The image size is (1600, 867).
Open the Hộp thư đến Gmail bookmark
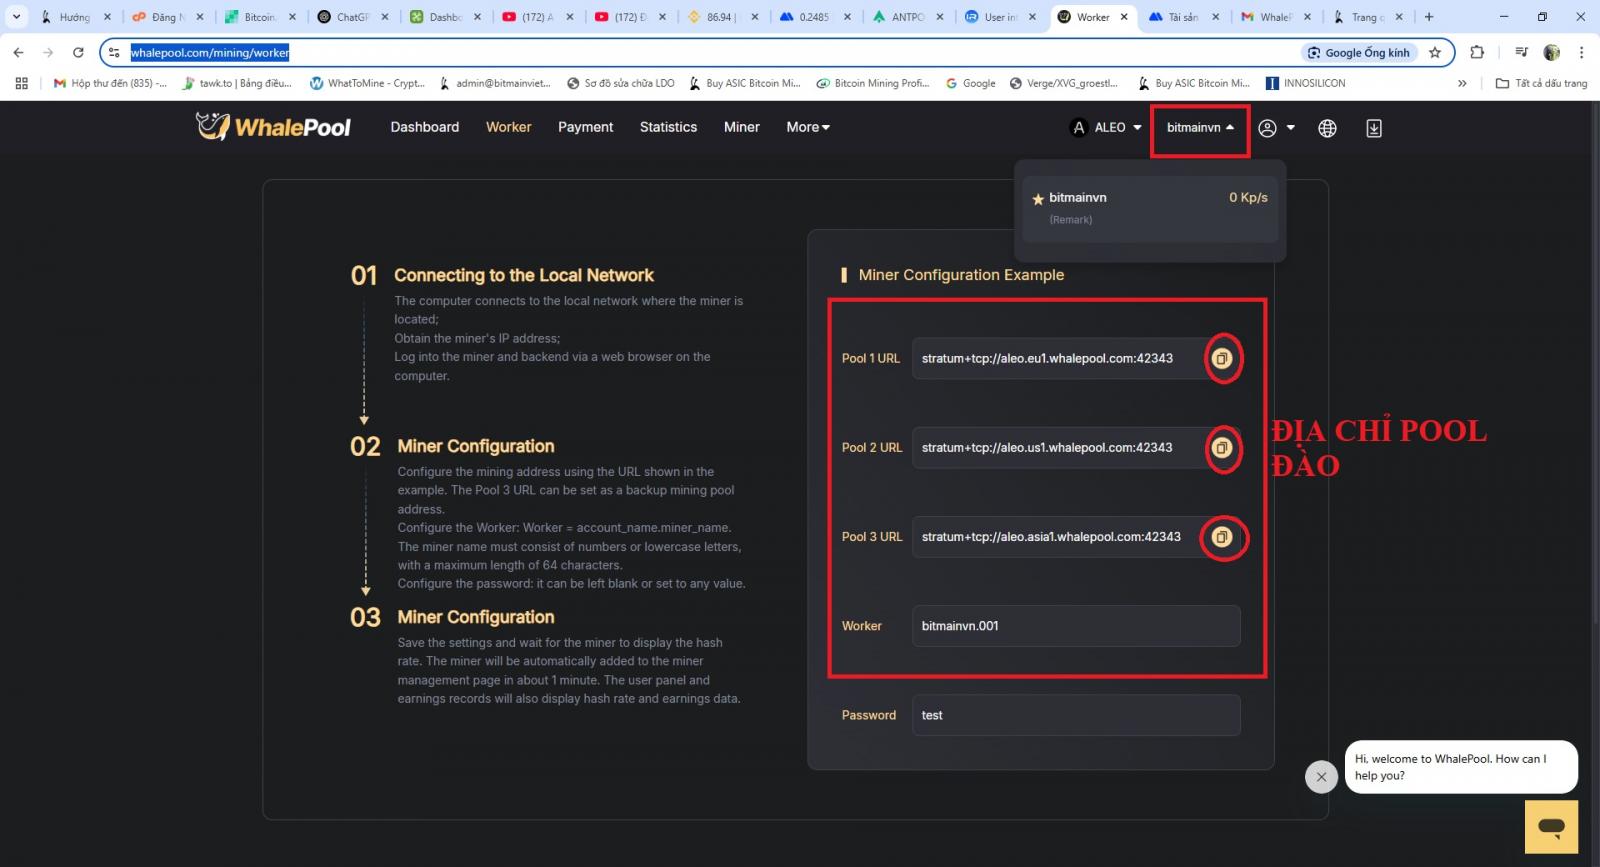[x=110, y=83]
